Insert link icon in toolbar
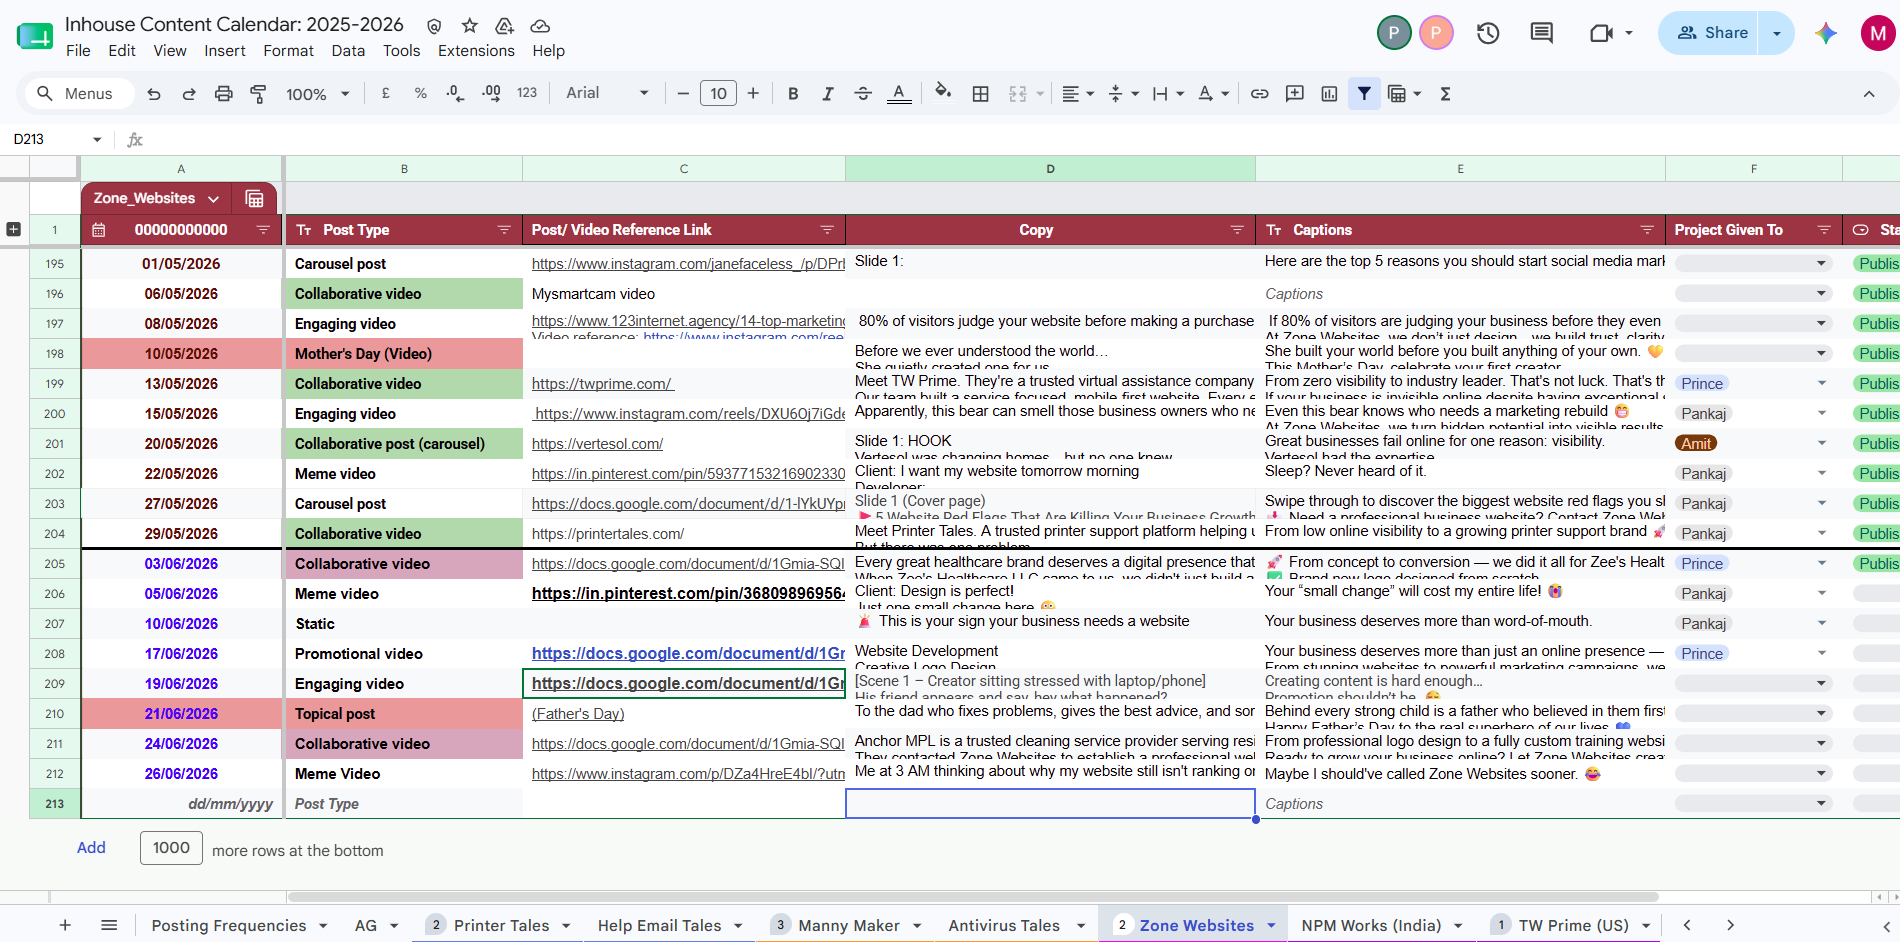This screenshot has width=1900, height=942. (1260, 94)
